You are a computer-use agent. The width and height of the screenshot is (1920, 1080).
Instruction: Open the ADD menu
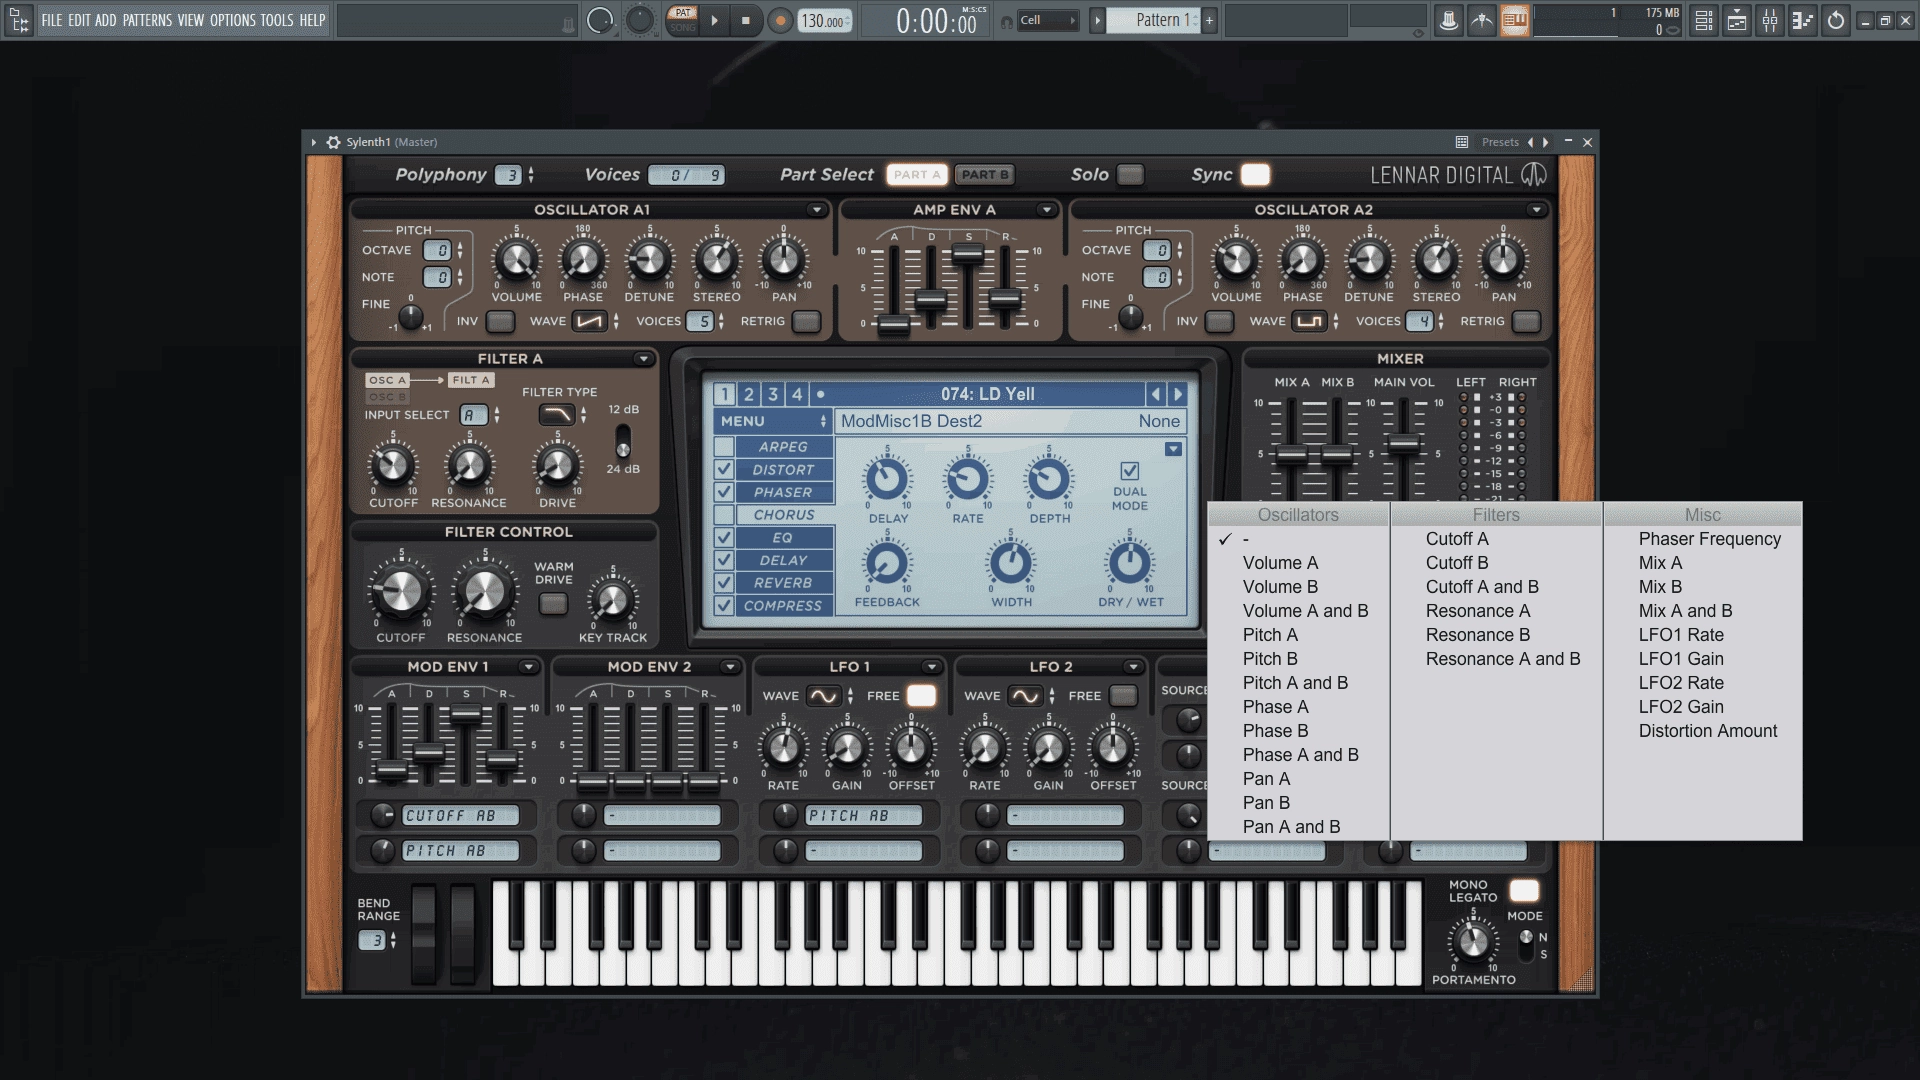pos(105,20)
